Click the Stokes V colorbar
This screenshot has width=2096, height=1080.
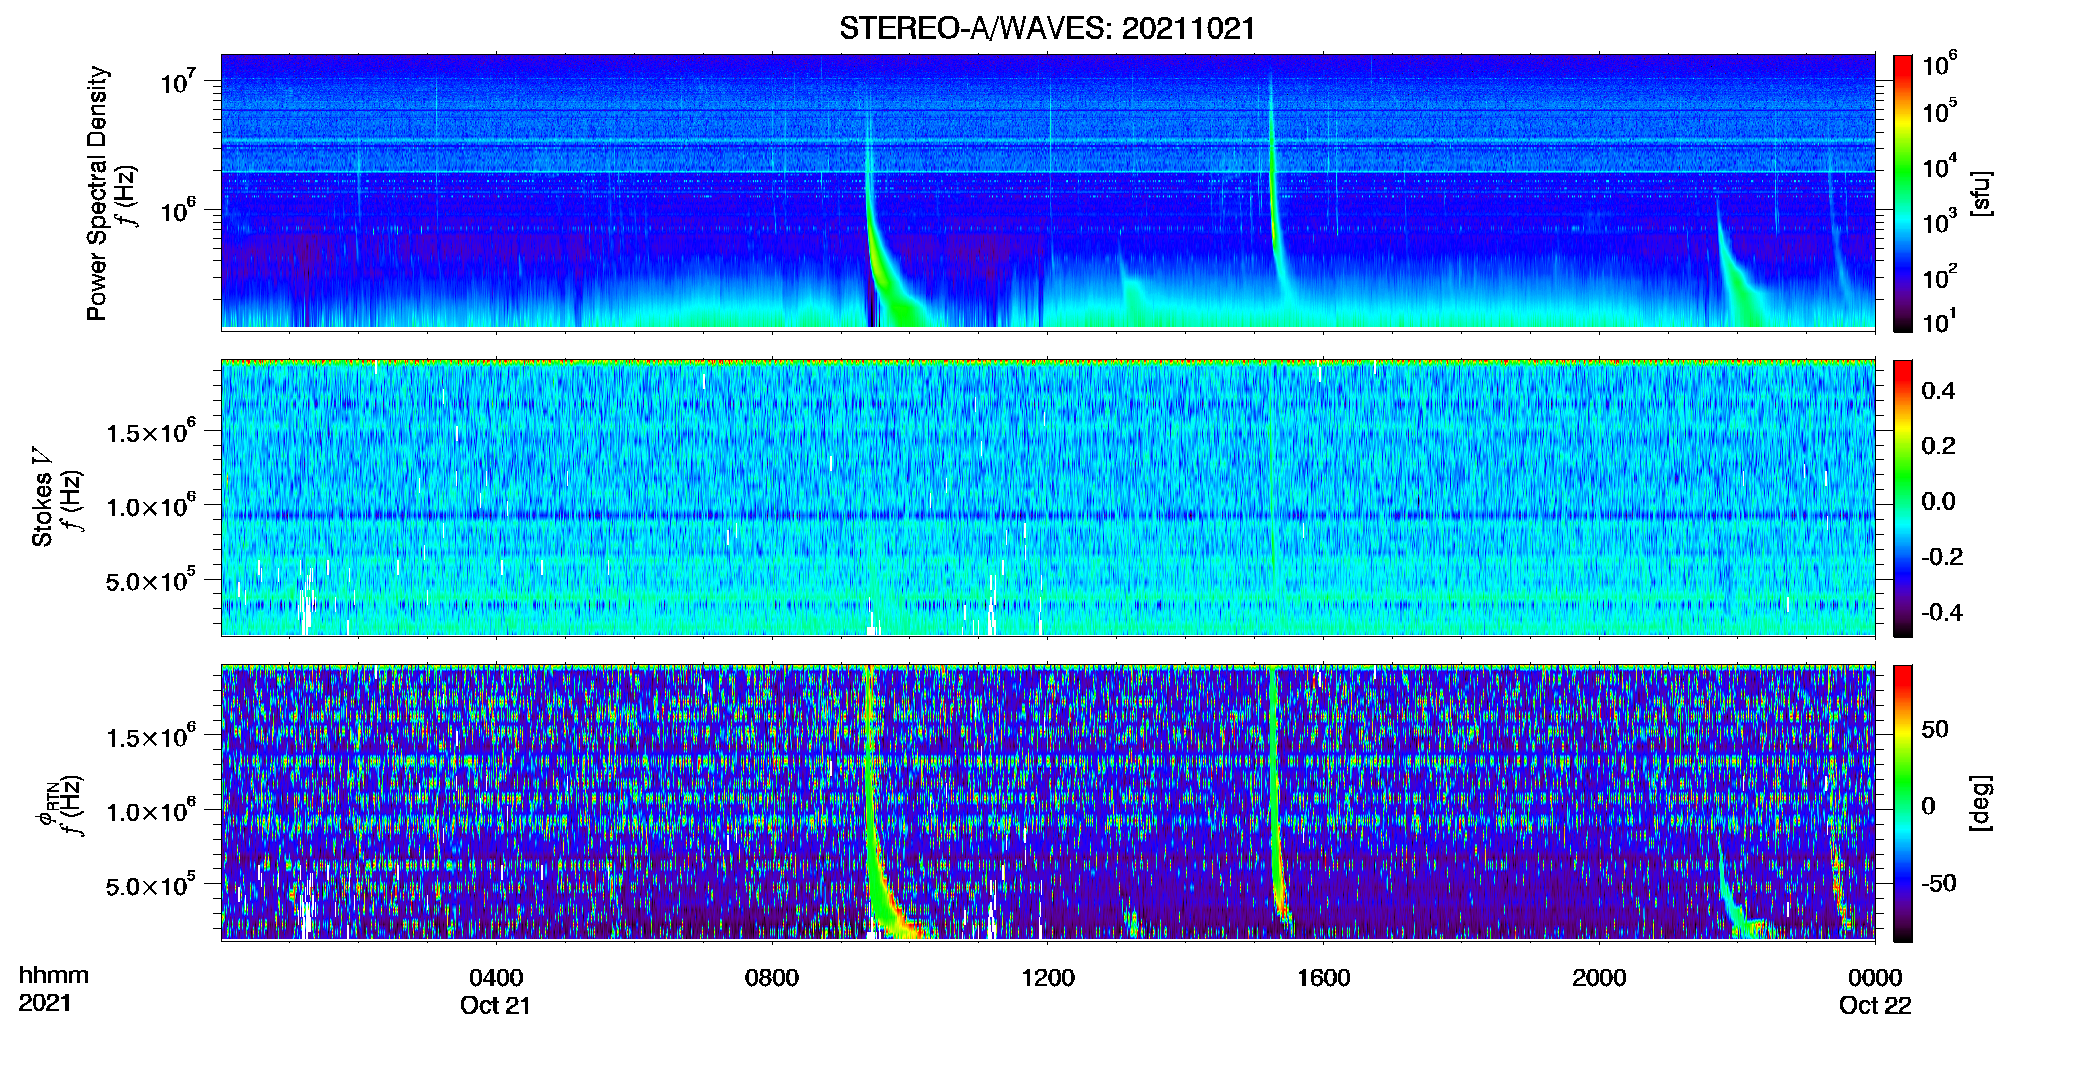[x=1903, y=498]
